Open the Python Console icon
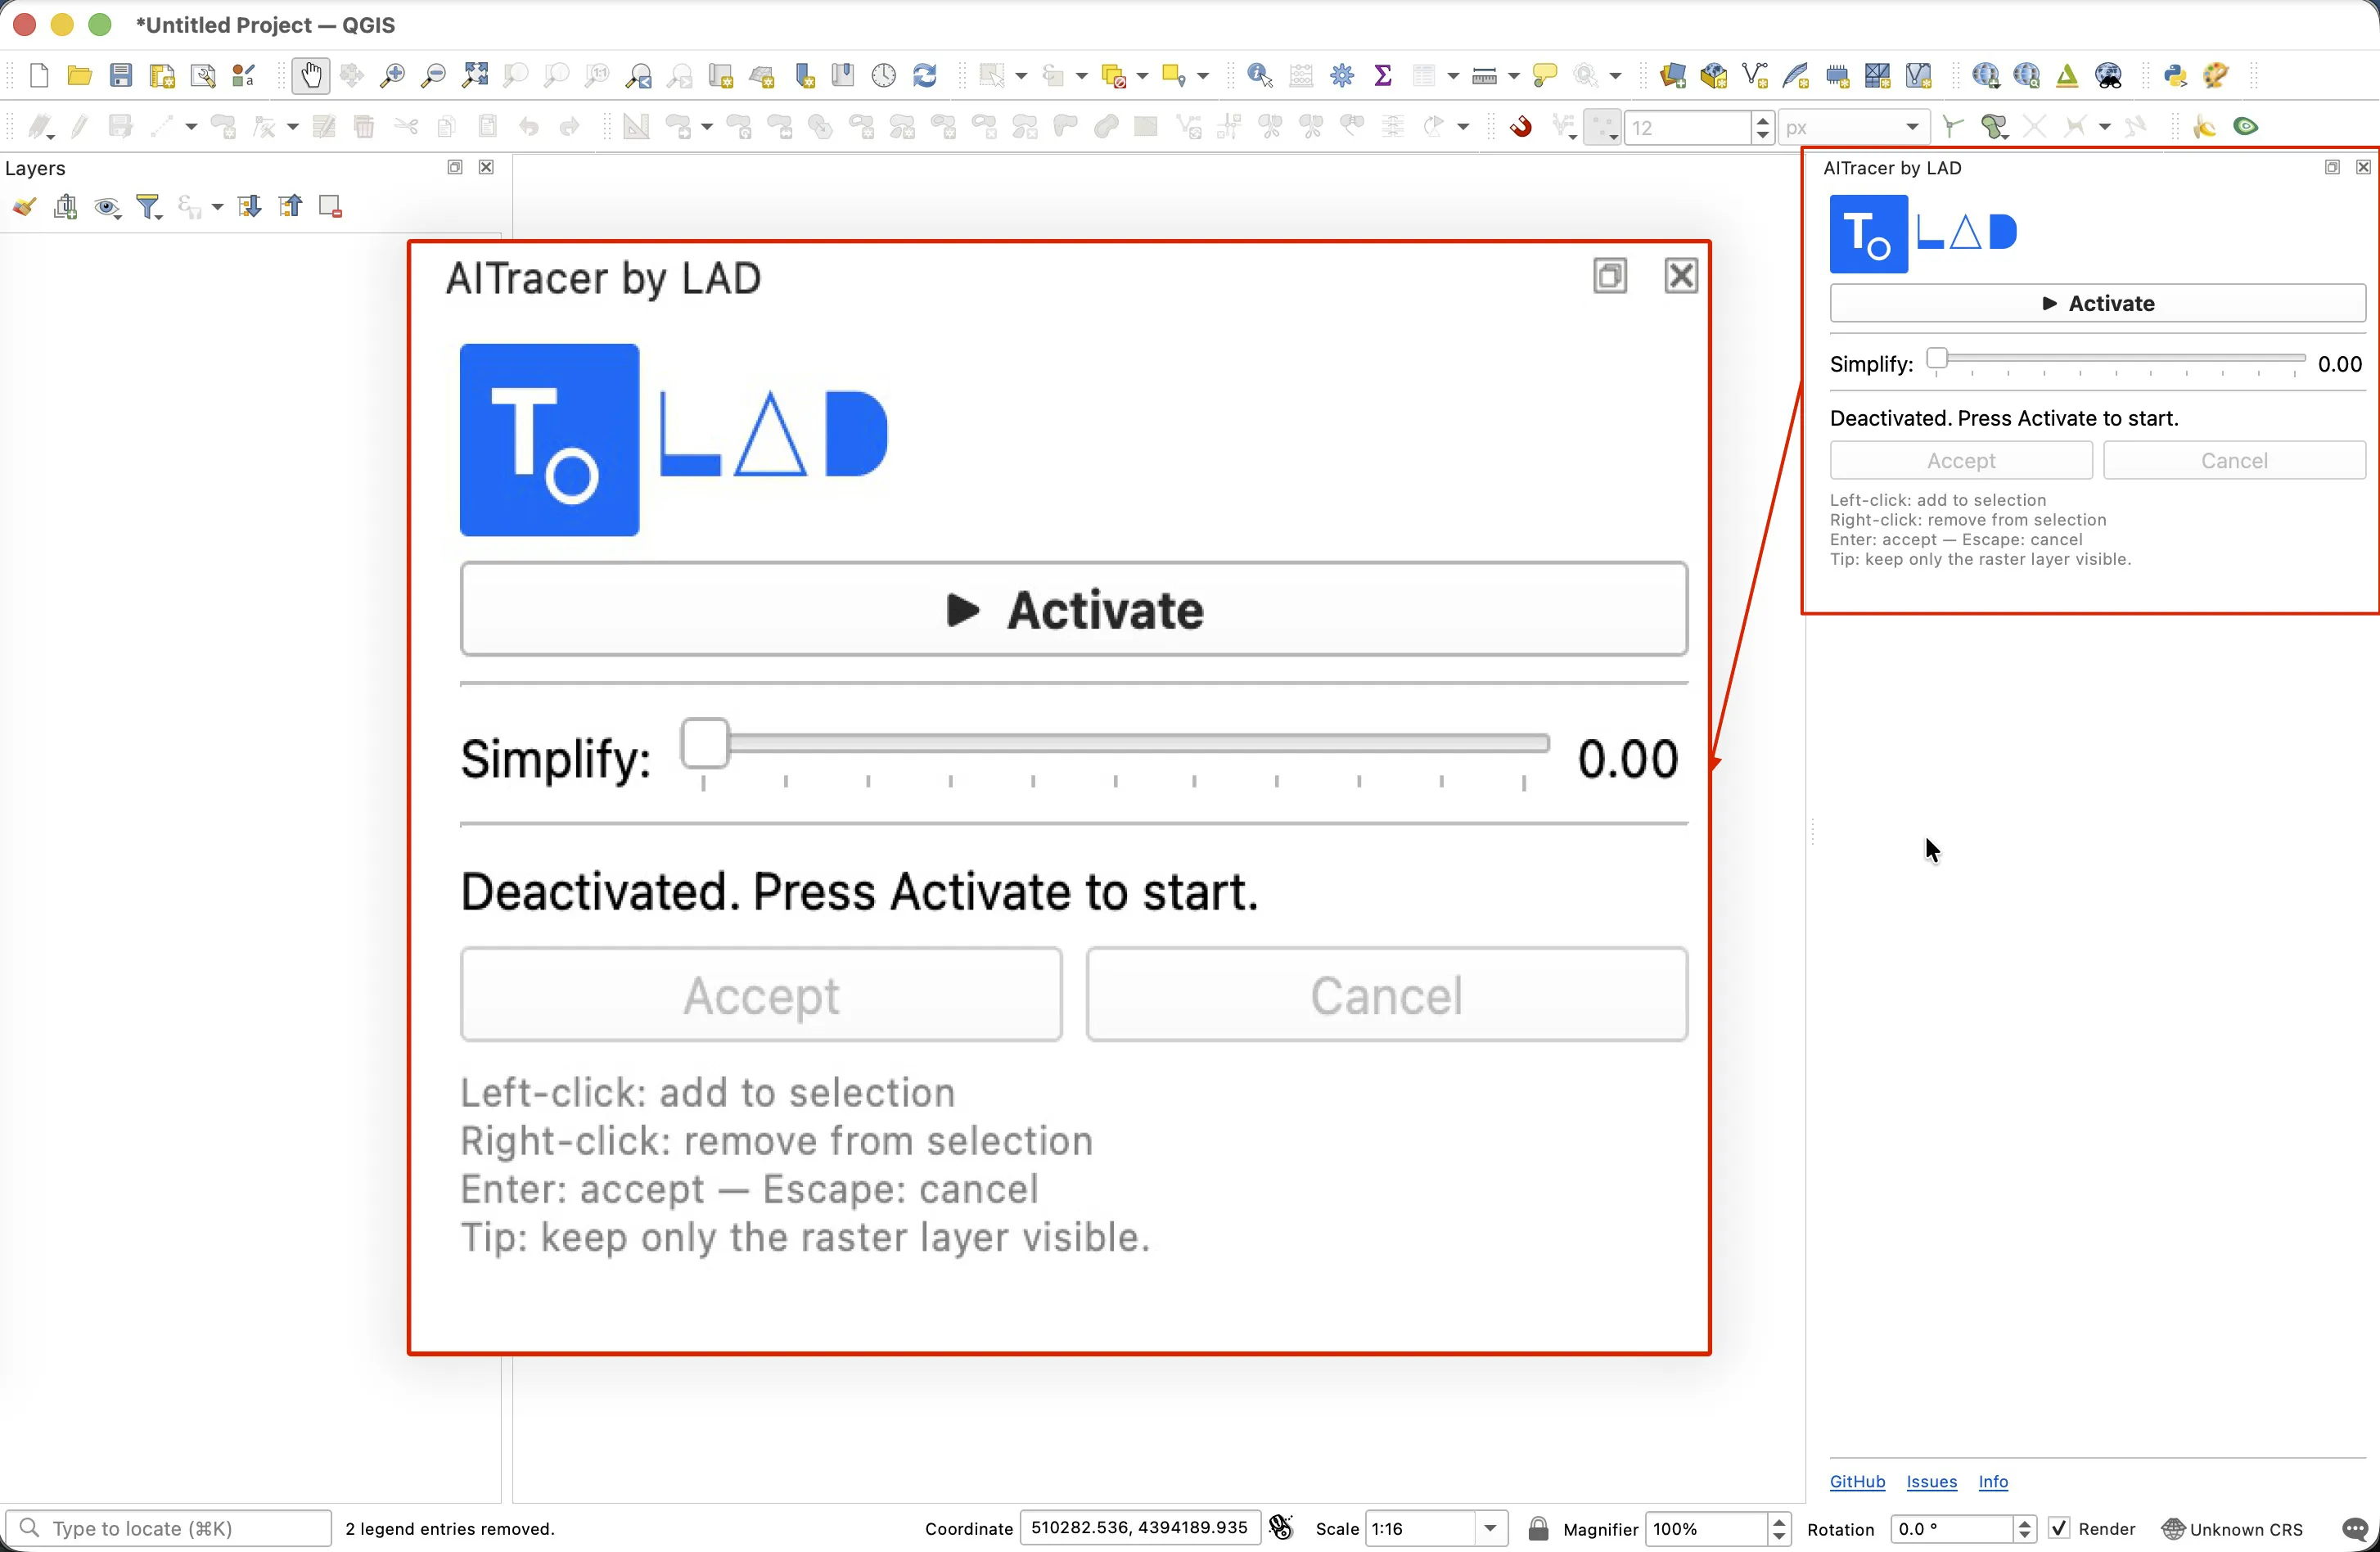2380x1552 pixels. click(2174, 75)
